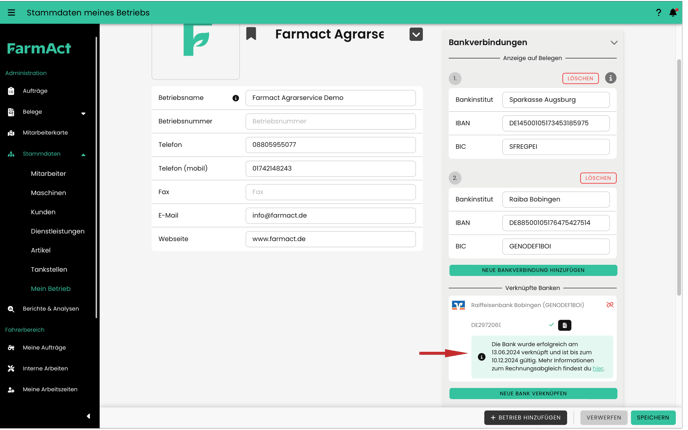Open the help question mark icon

[659, 13]
